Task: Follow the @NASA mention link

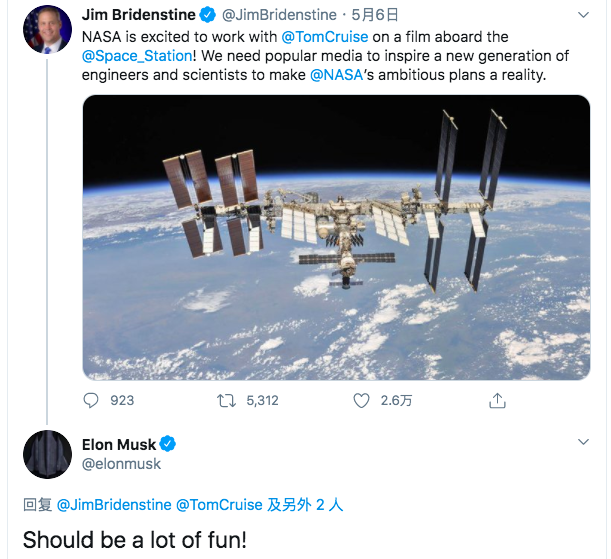Action: [337, 75]
